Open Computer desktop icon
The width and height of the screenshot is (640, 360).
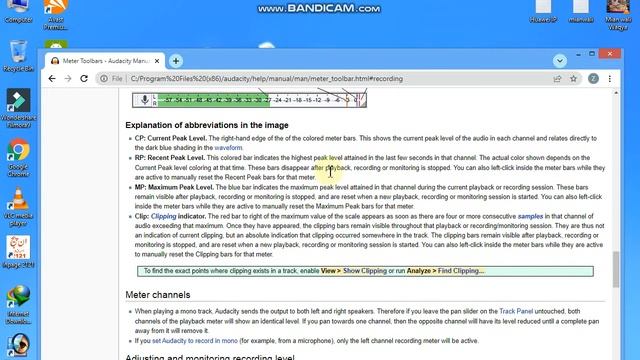tap(18, 11)
